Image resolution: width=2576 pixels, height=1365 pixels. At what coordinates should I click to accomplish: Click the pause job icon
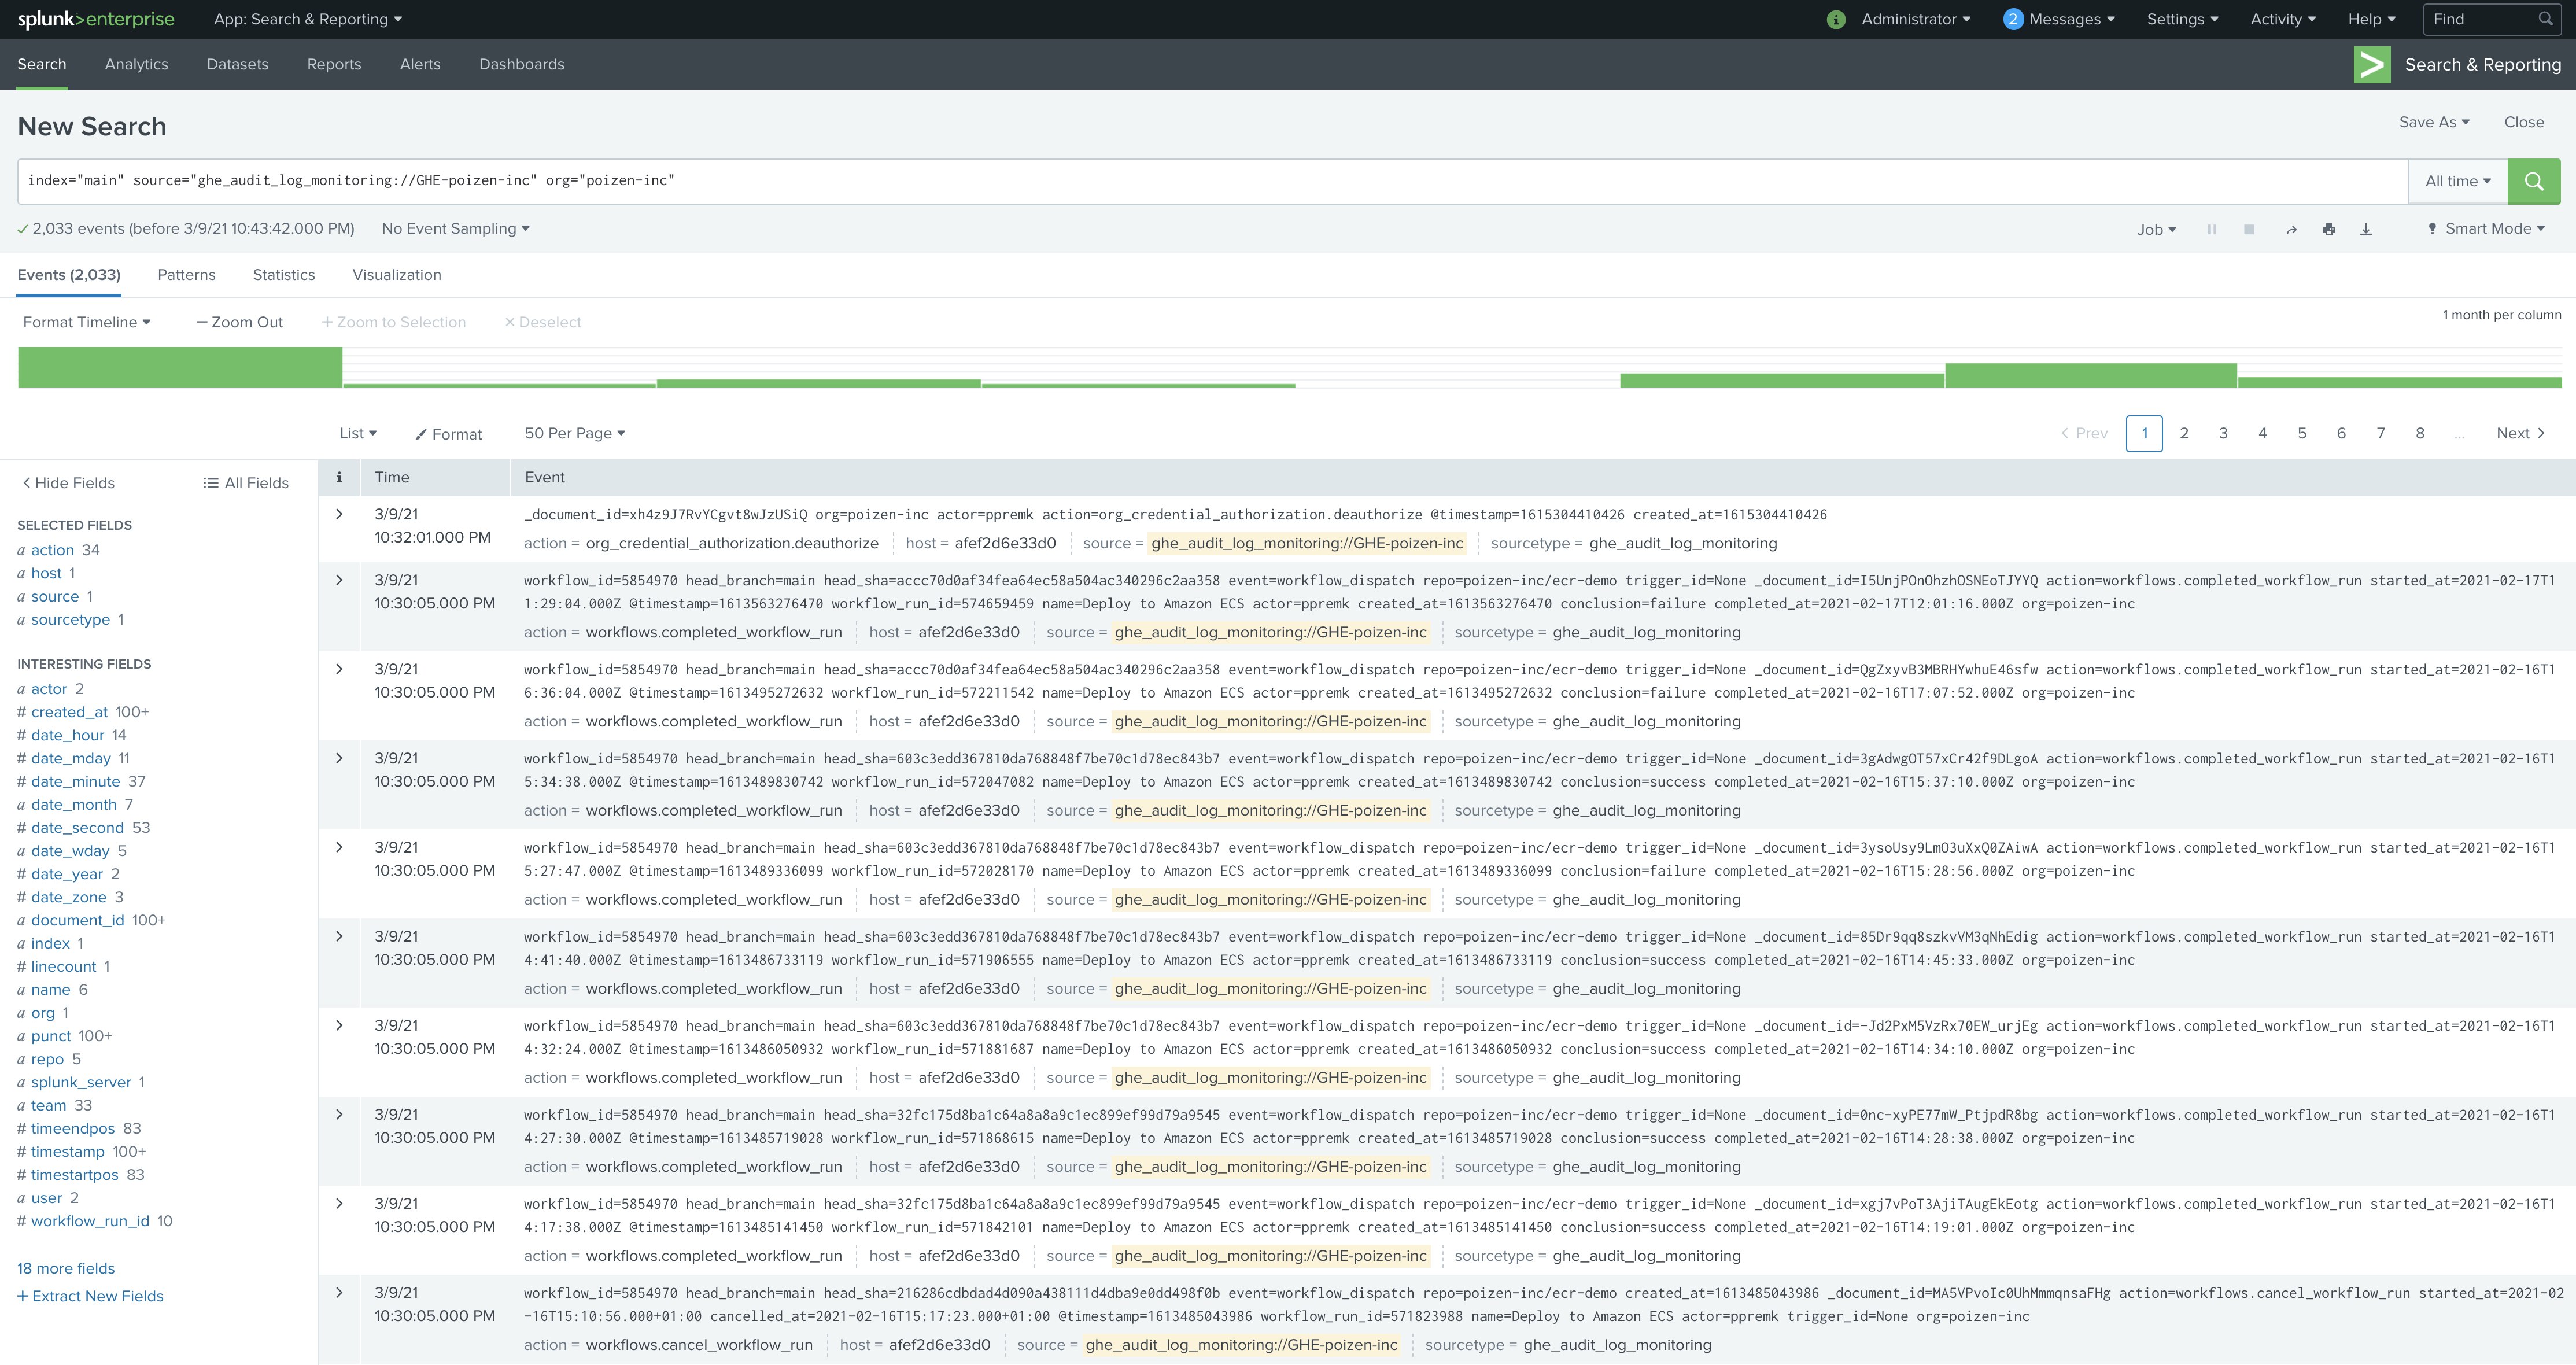point(2212,230)
